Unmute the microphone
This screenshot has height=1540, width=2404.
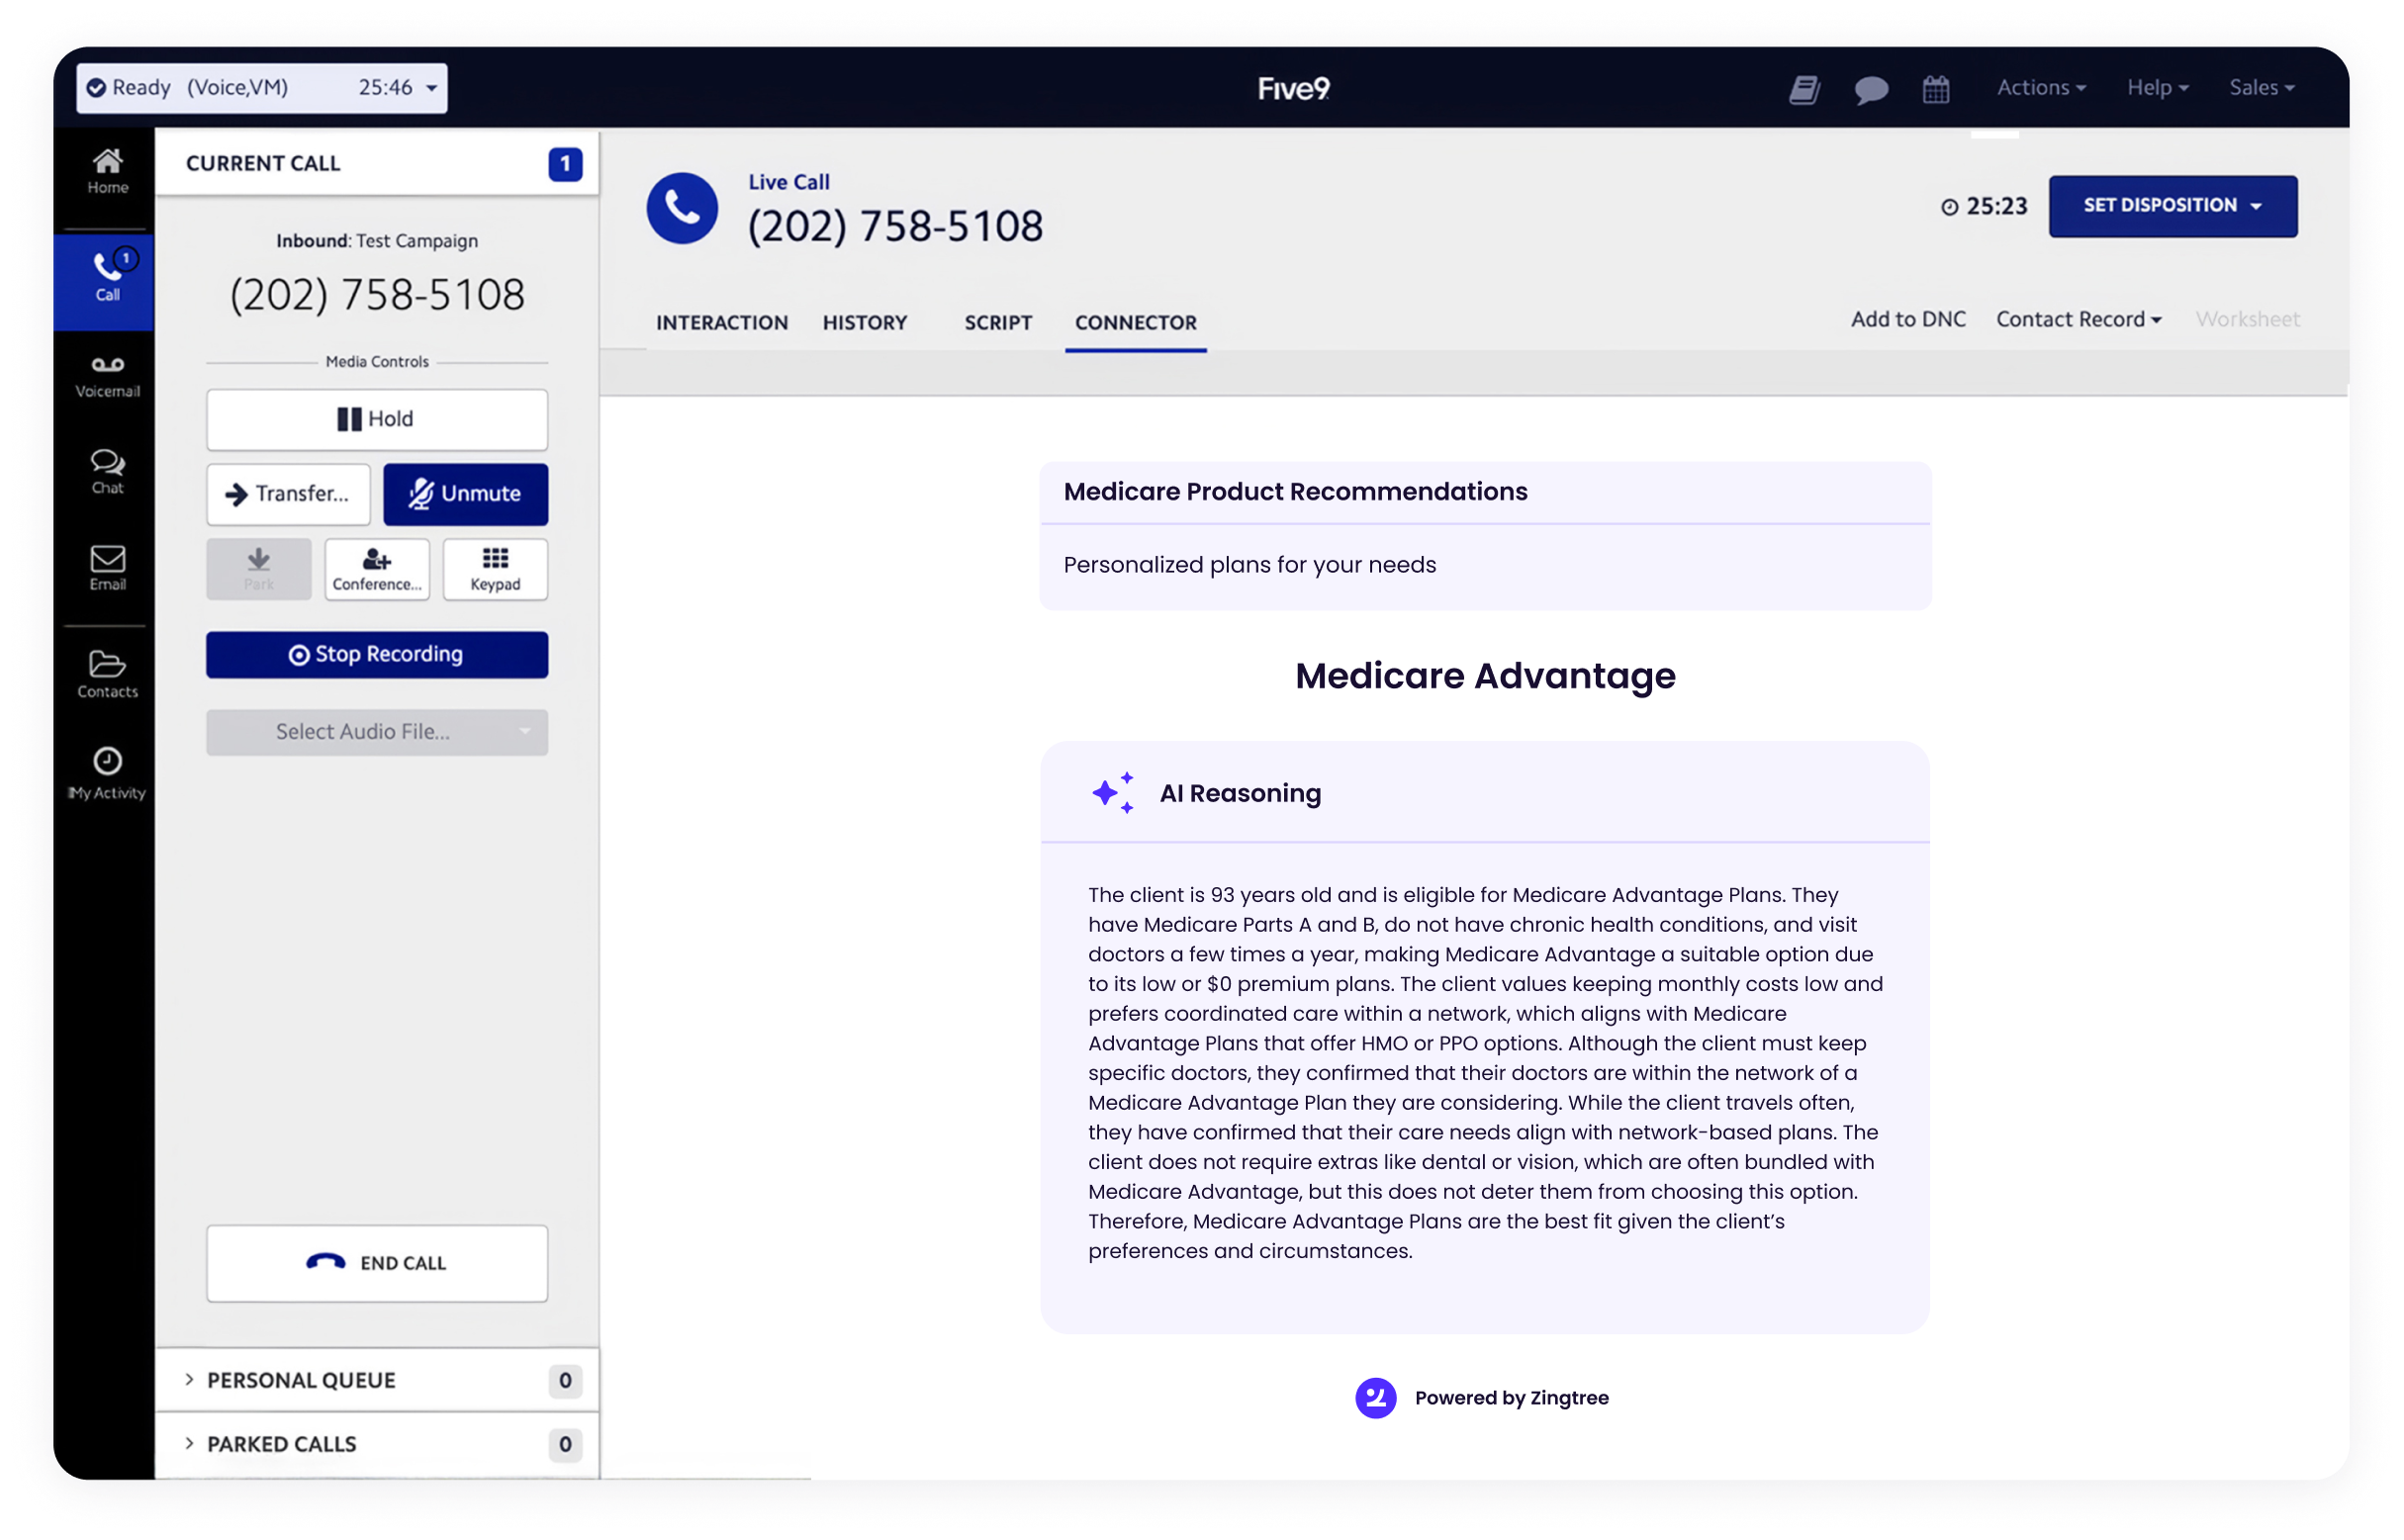pos(465,494)
